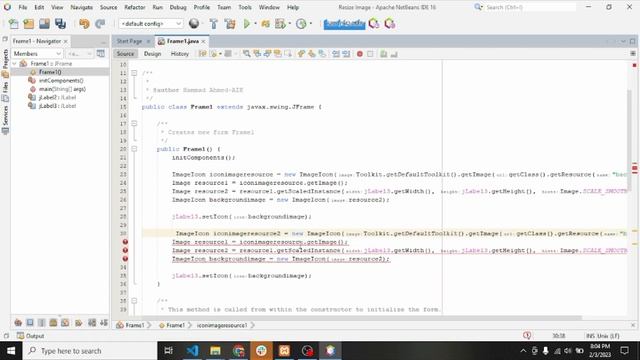Select jLabel2 : JLabel member in Navigator
This screenshot has height=360, width=640.
(57, 97)
